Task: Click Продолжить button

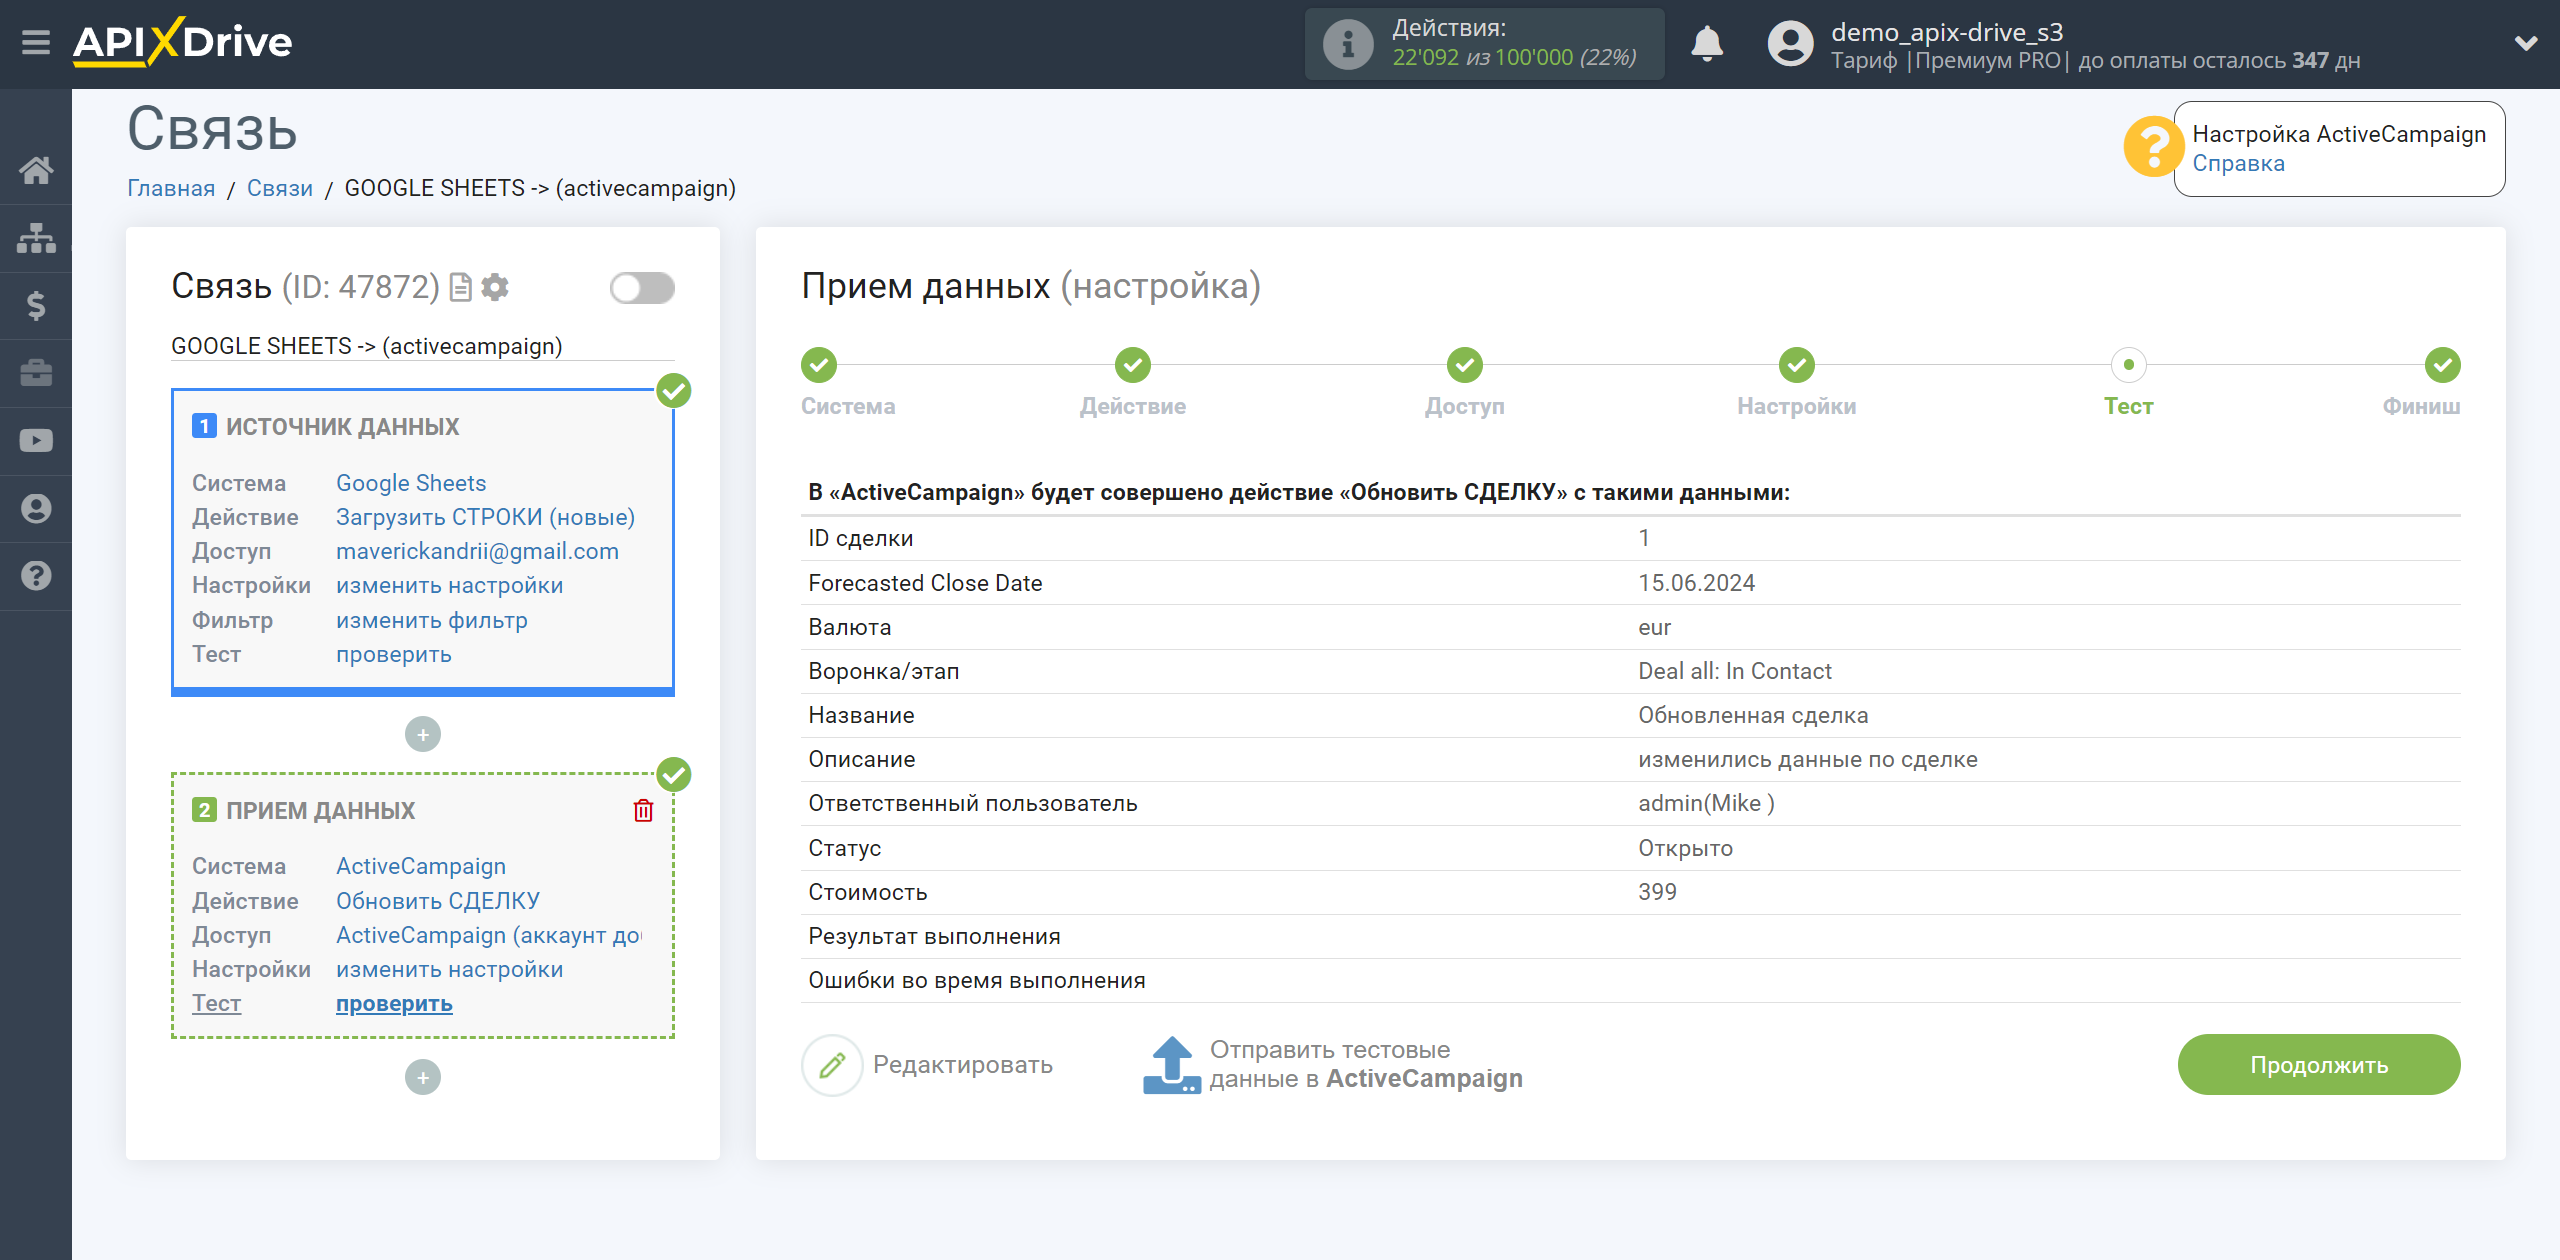Action: click(x=2318, y=1066)
